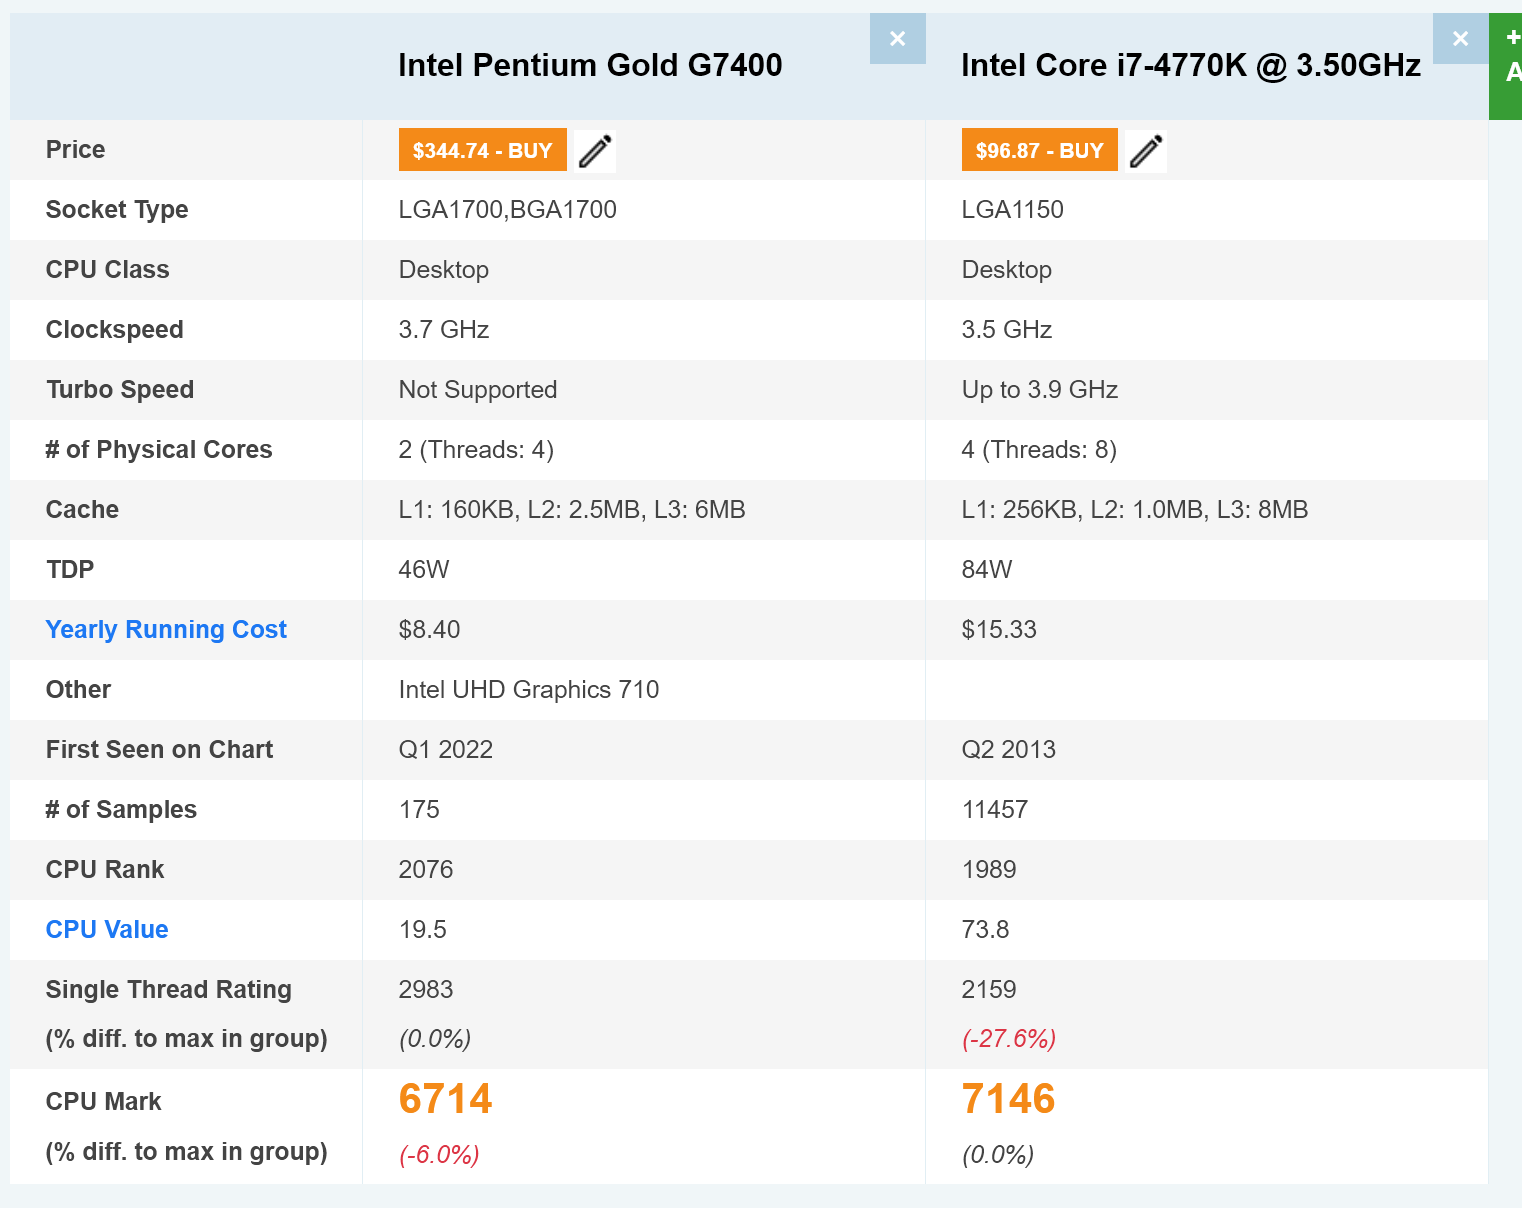This screenshot has height=1208, width=1522.
Task: Click the Price row label
Action: pos(75,149)
